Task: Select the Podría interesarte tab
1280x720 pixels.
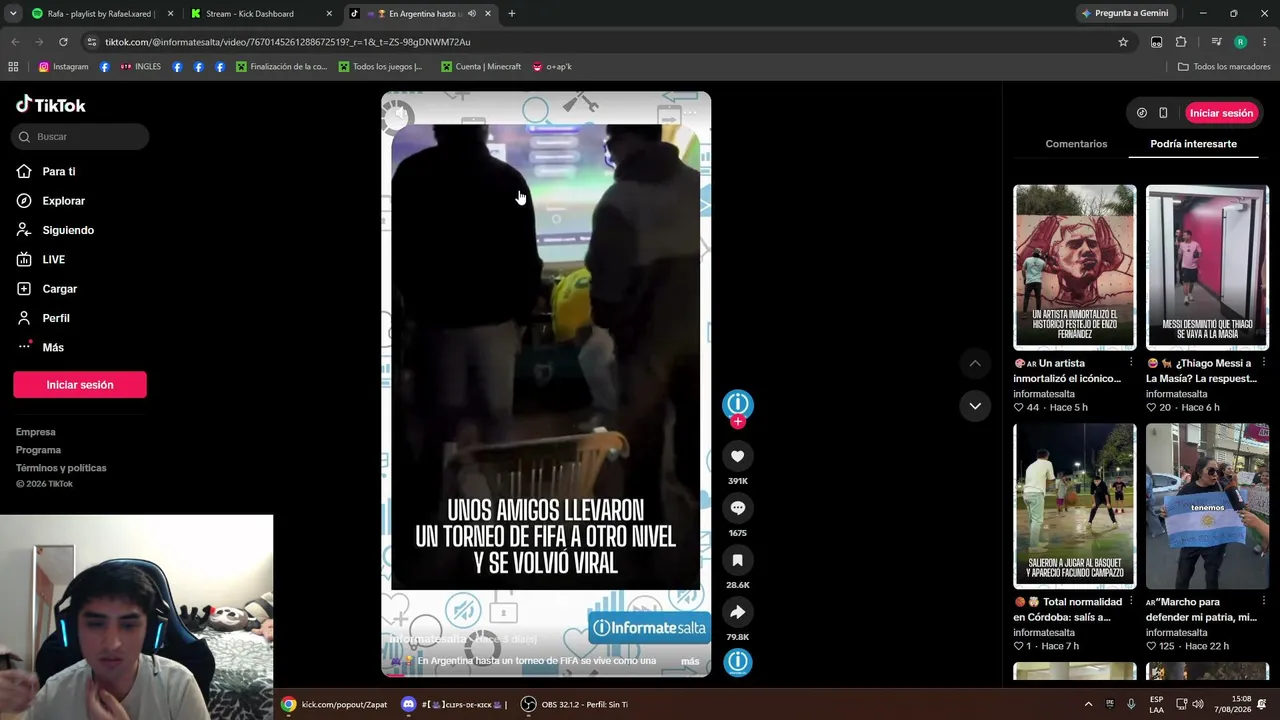Action: pyautogui.click(x=1193, y=144)
